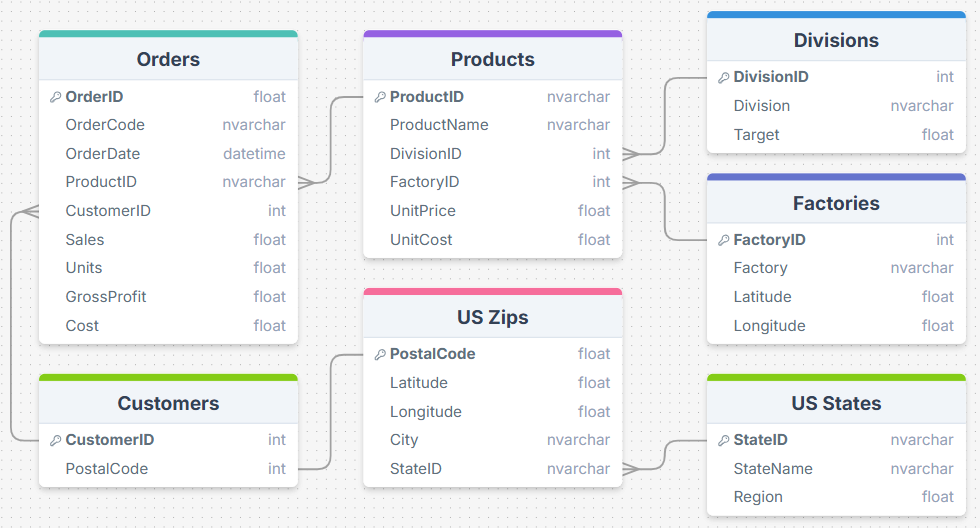Select the Longitude row in Factories

(x=836, y=326)
